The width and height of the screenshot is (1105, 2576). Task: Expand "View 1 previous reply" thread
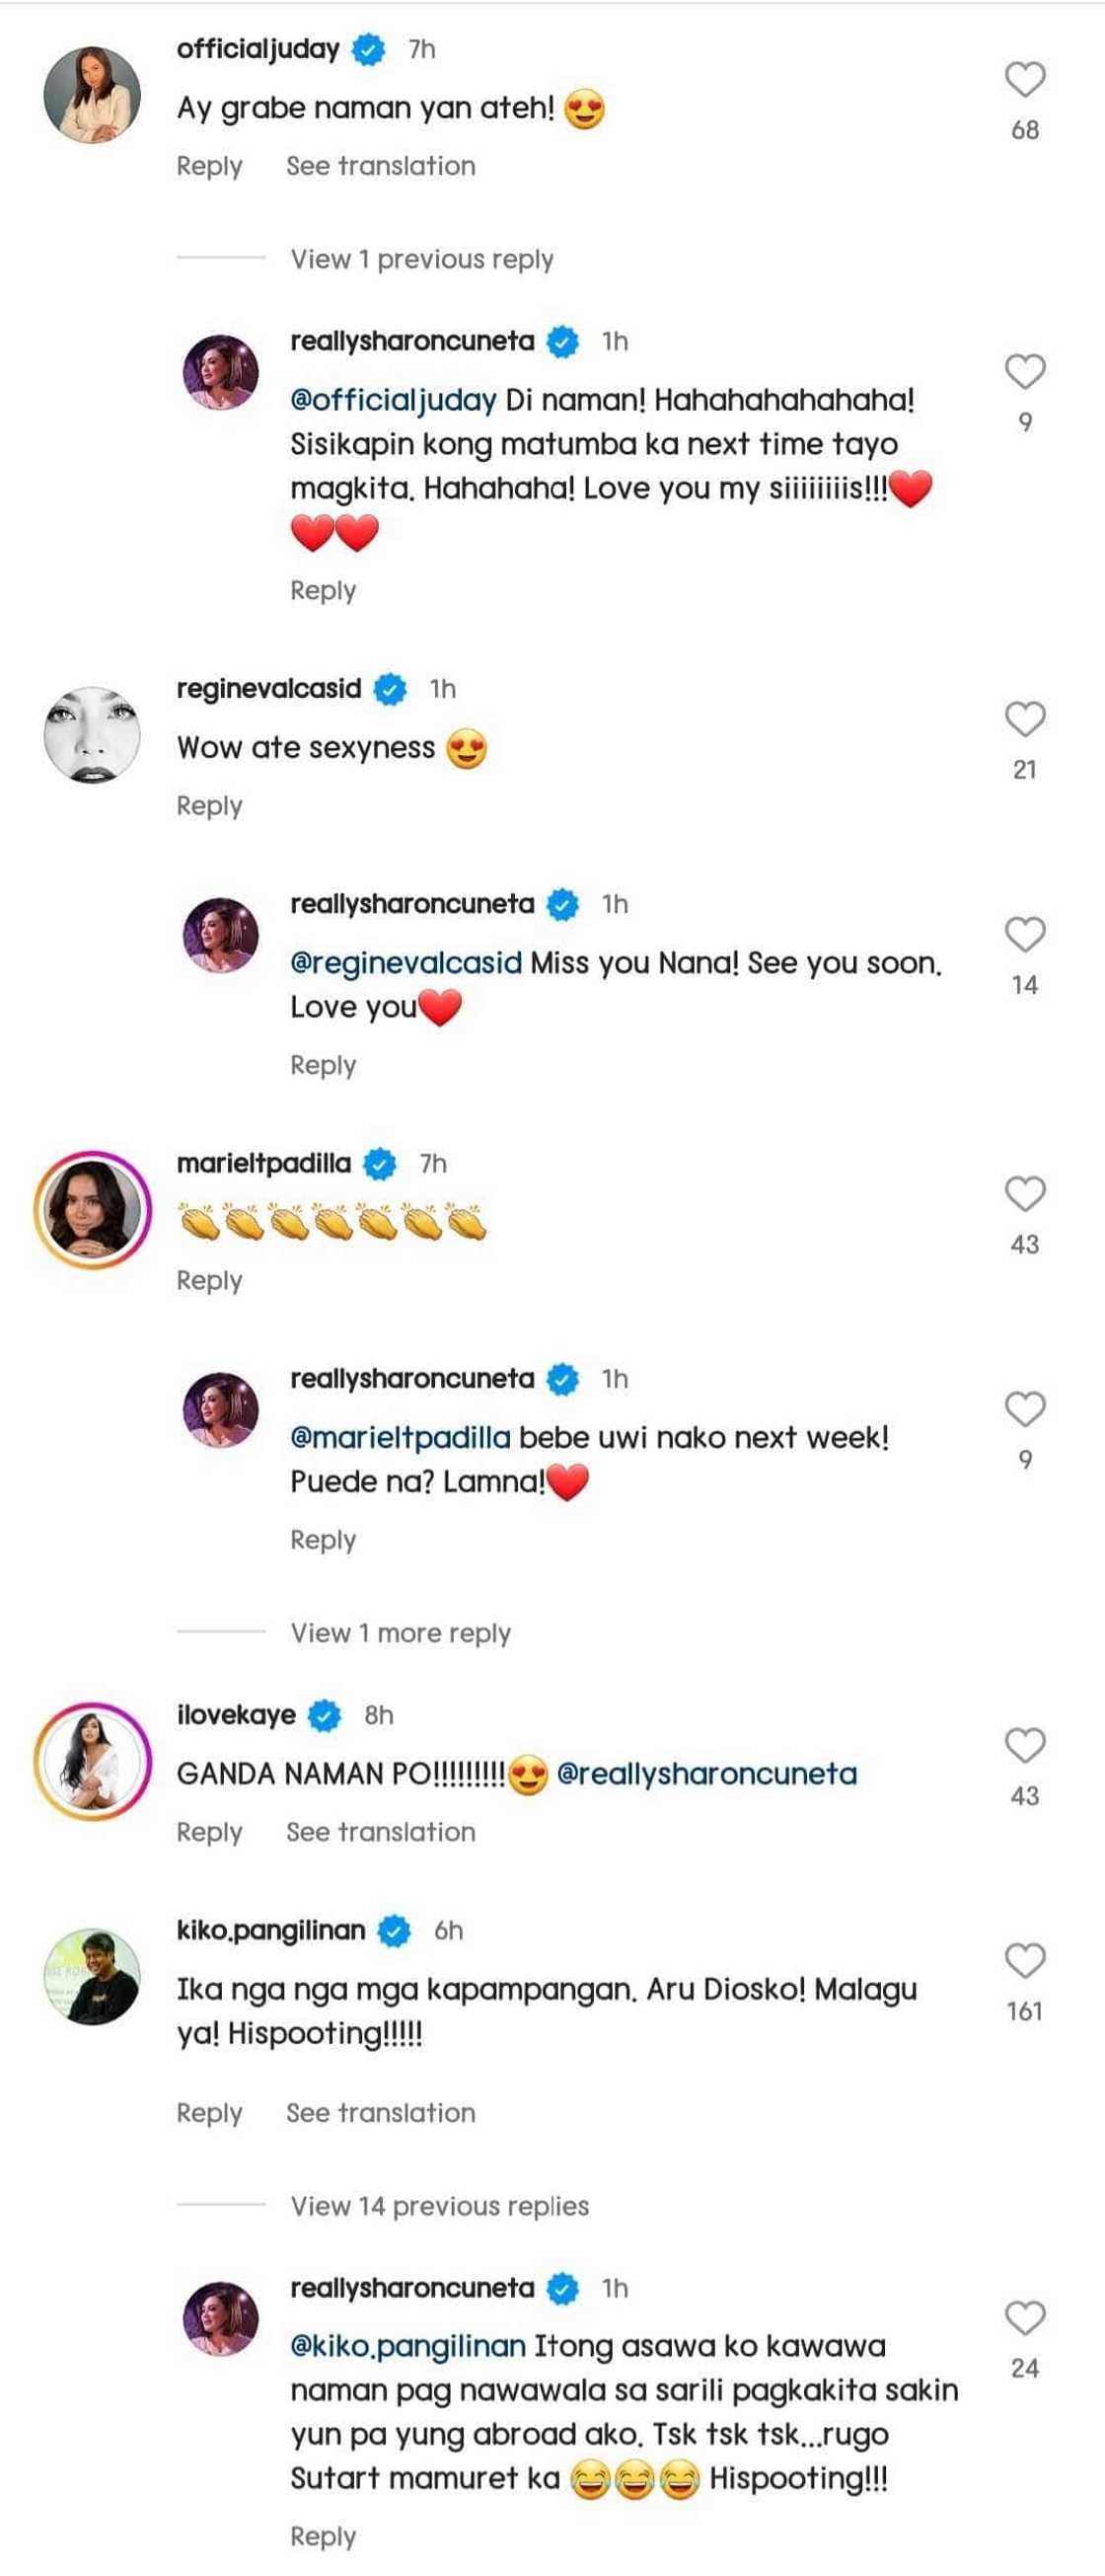tap(421, 260)
